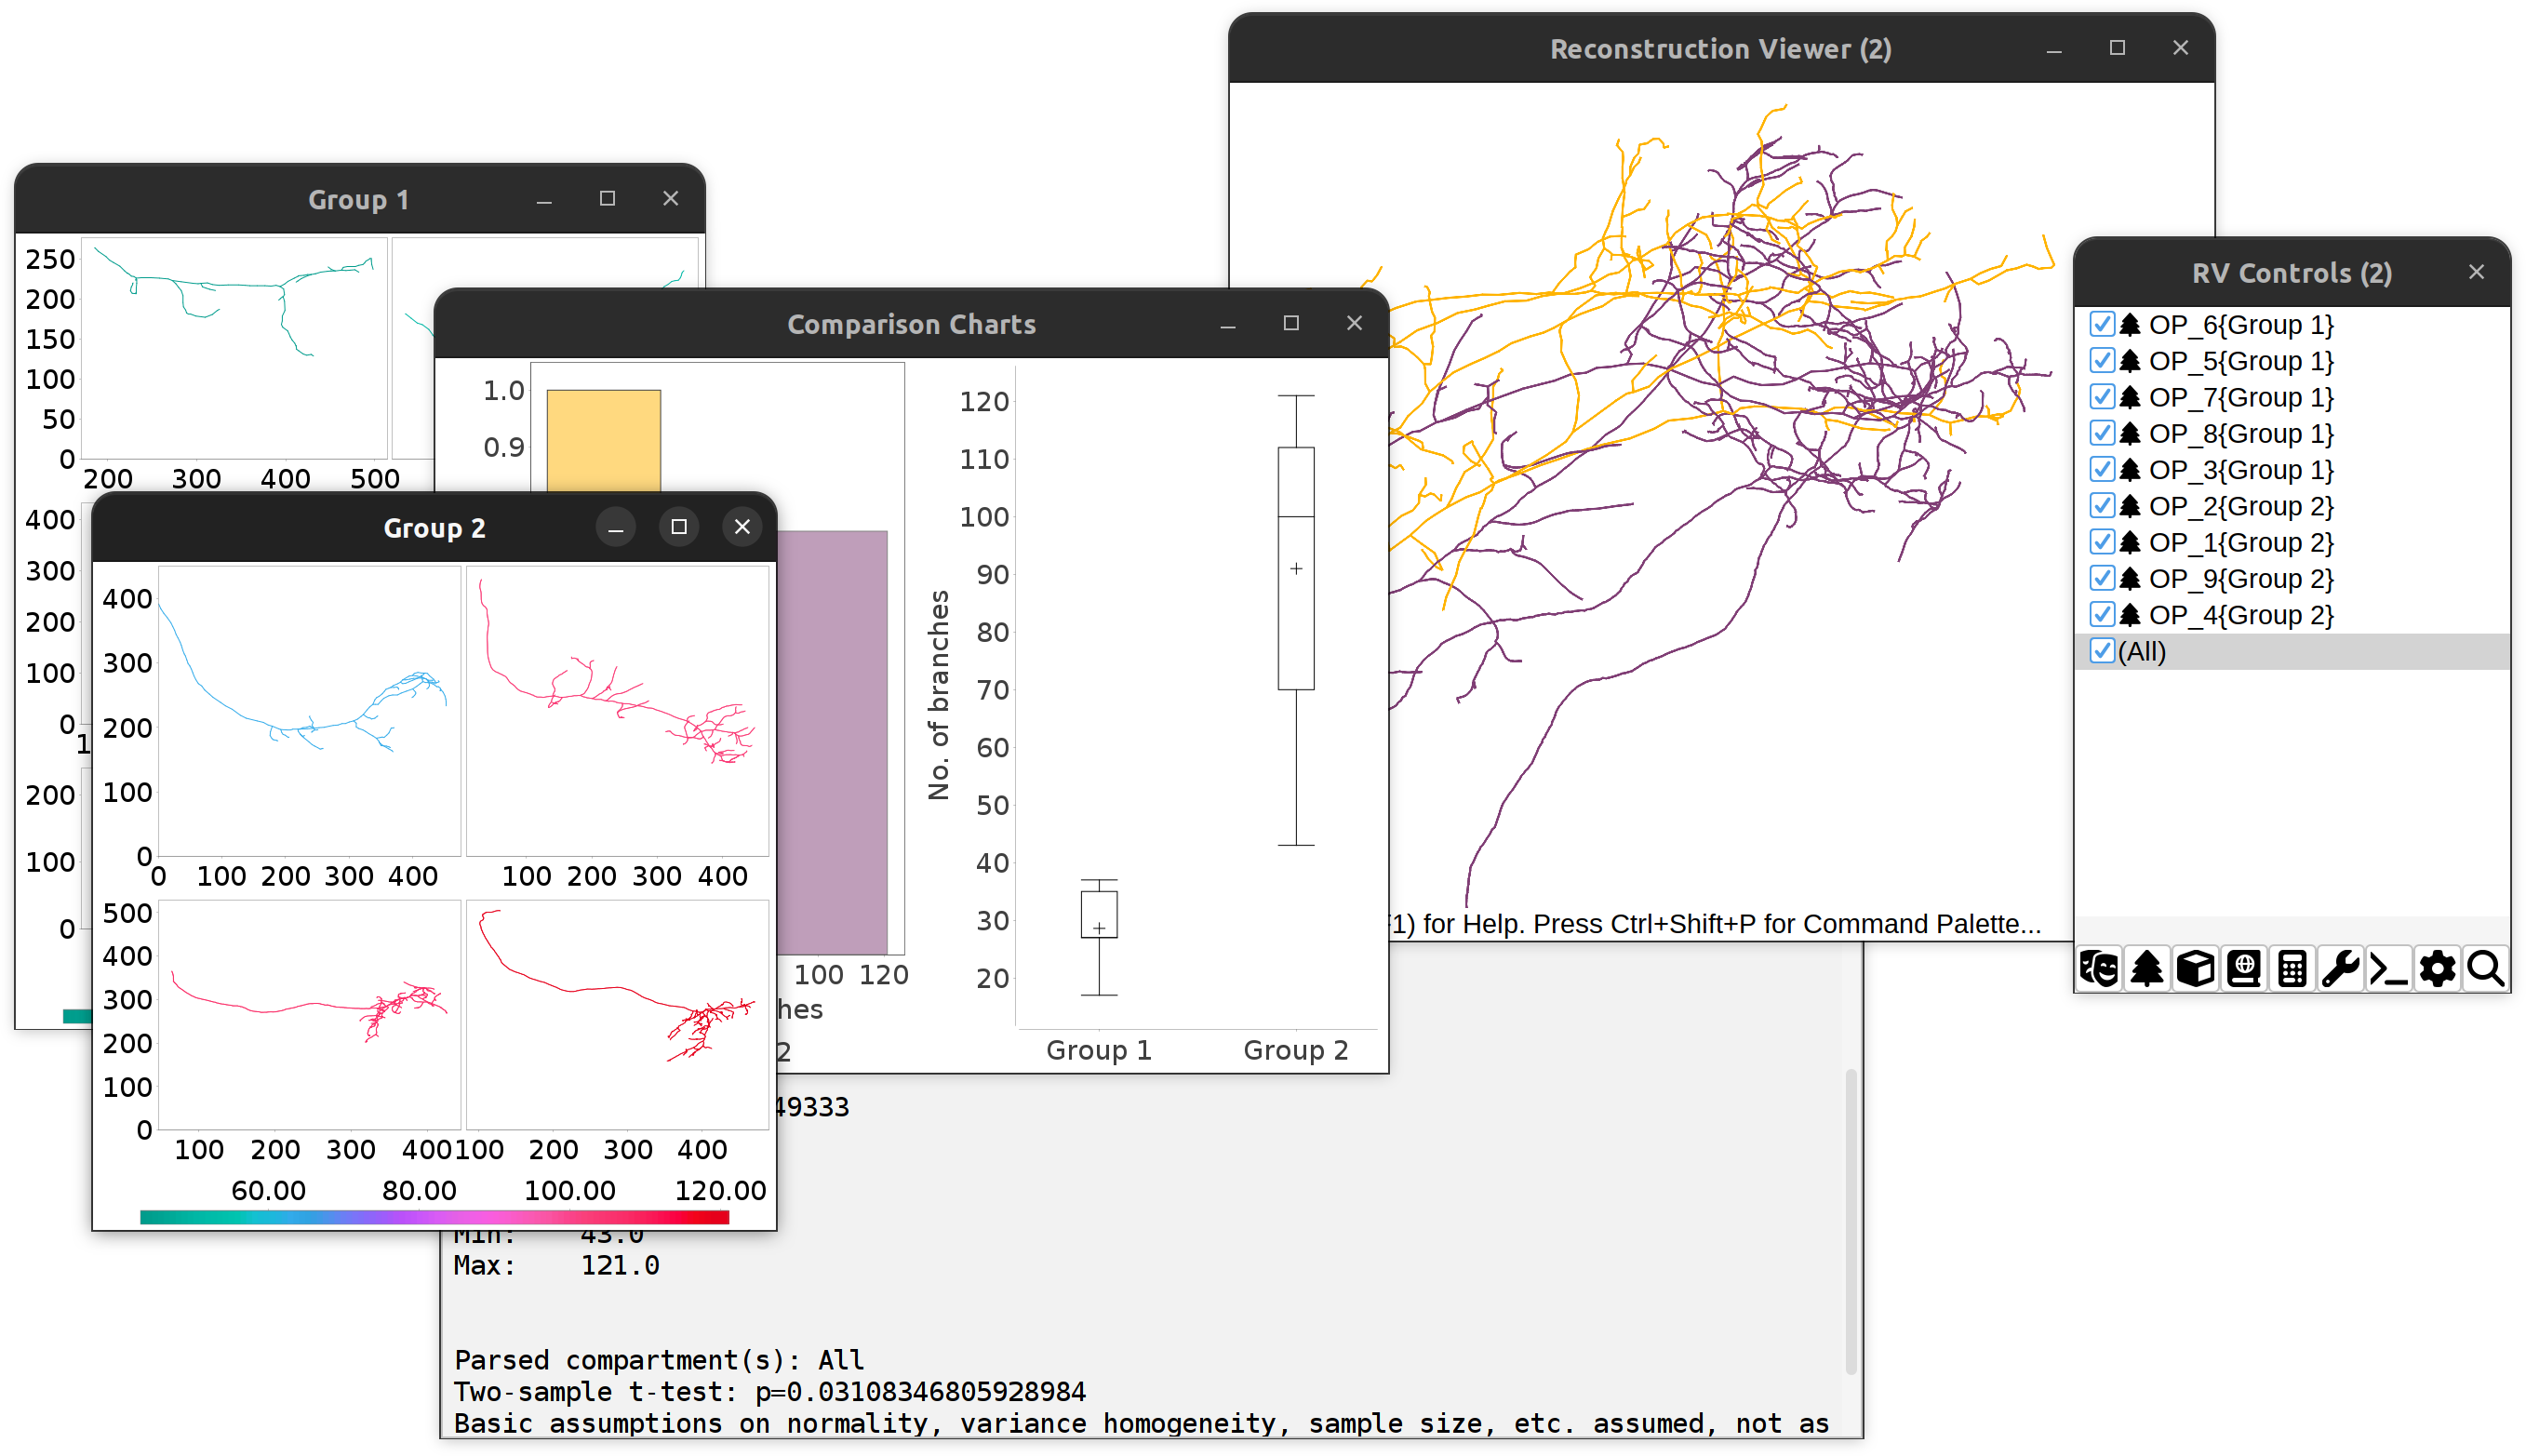
Task: Toggle the OP_8{Group 1} checkbox
Action: point(2102,434)
